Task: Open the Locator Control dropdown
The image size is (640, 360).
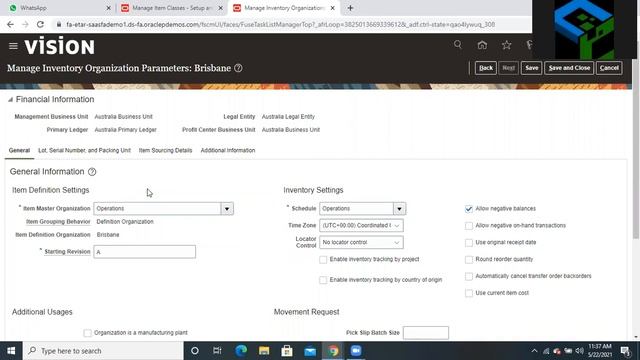Action: [x=361, y=242]
